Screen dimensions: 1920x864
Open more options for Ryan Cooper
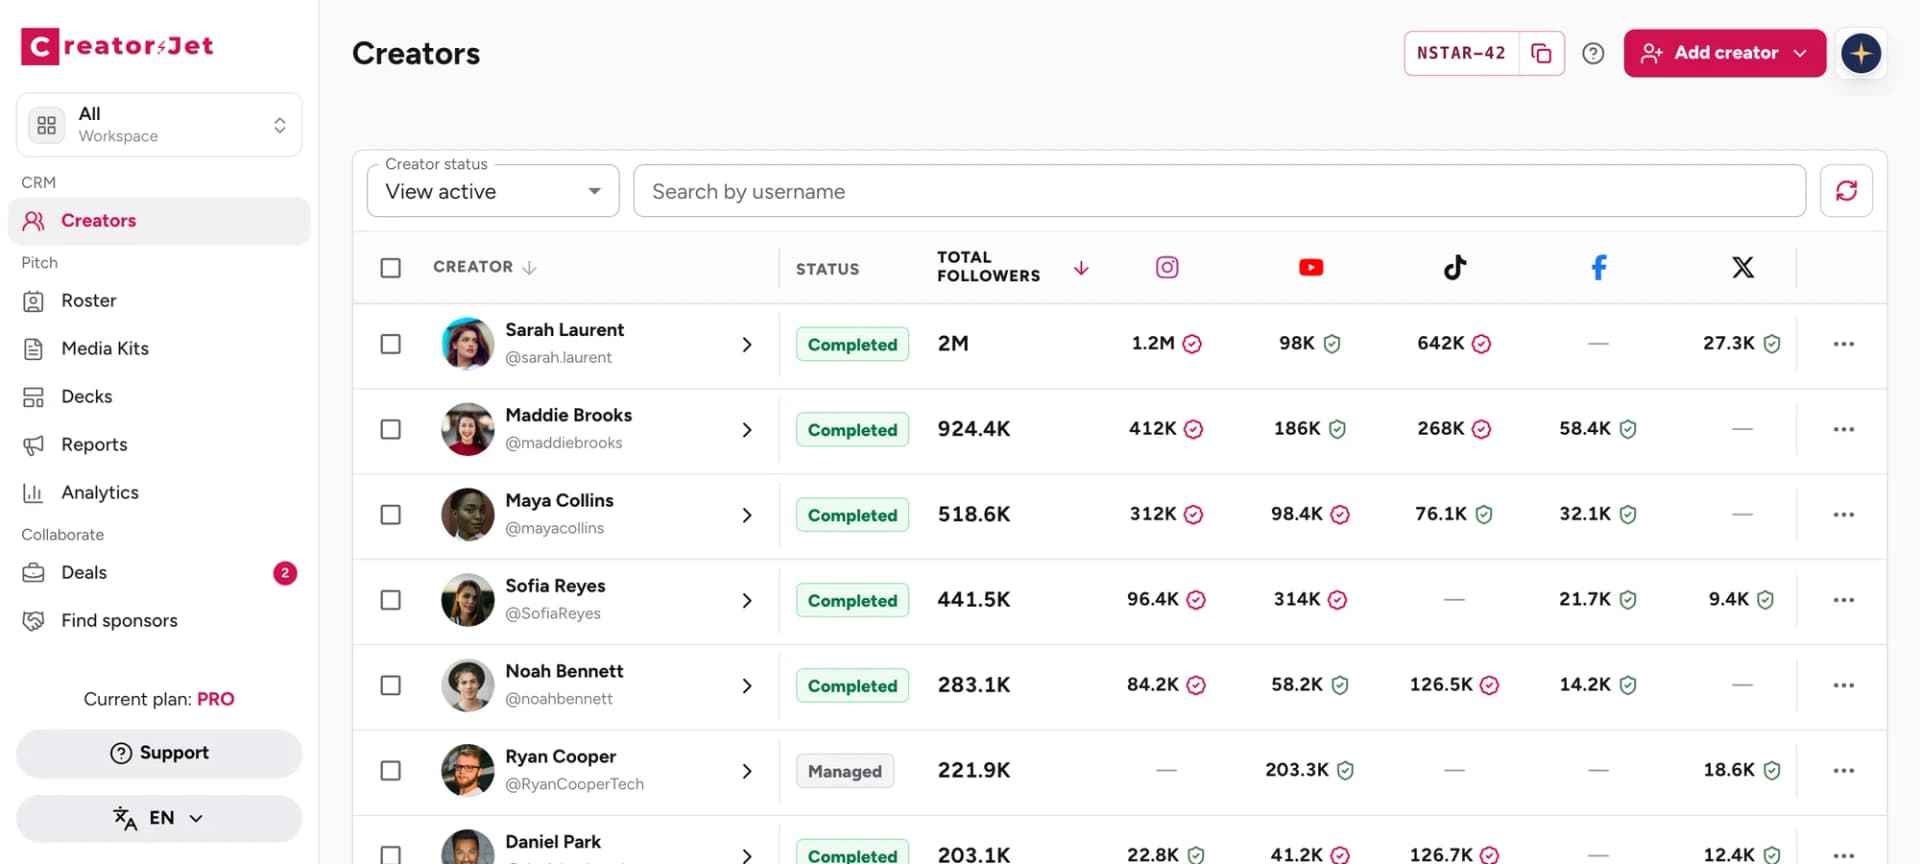[1844, 770]
